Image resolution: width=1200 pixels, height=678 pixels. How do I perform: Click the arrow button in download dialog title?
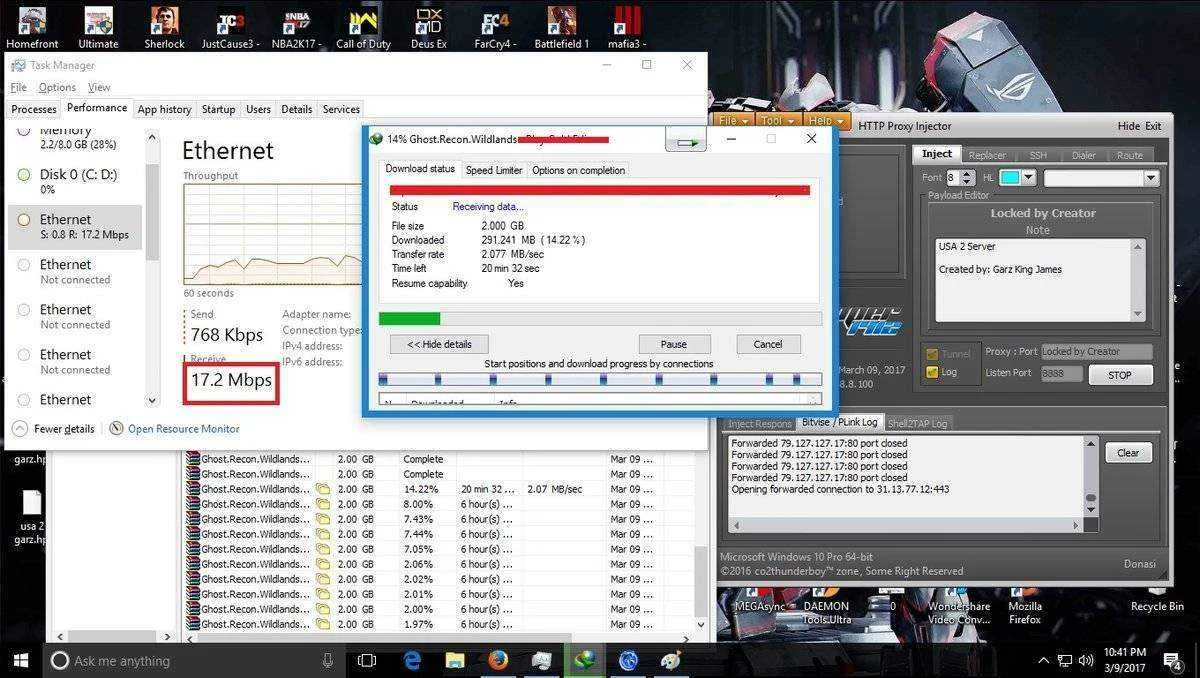pos(686,141)
